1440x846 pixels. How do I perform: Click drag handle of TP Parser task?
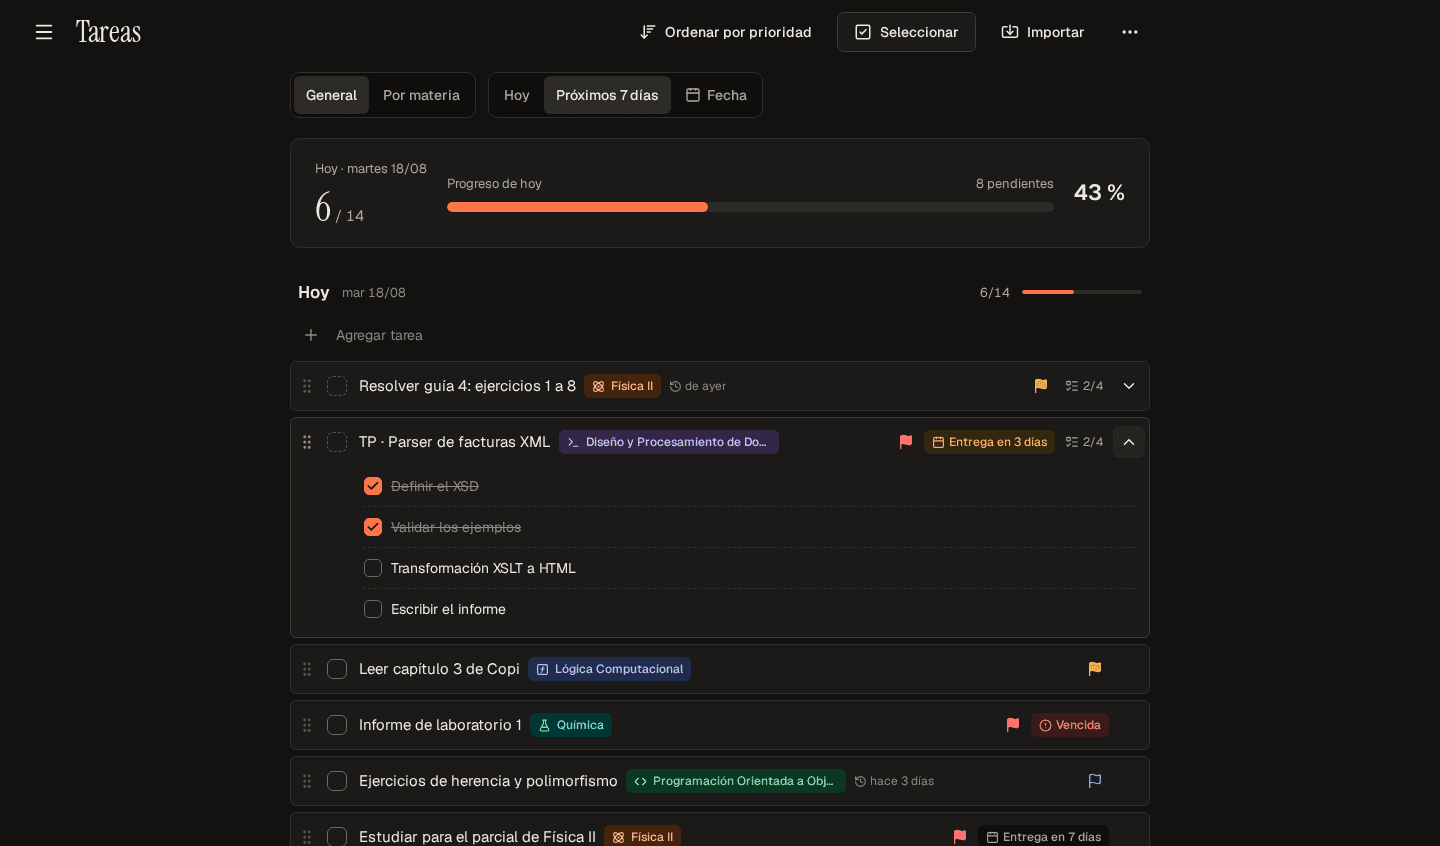(307, 442)
